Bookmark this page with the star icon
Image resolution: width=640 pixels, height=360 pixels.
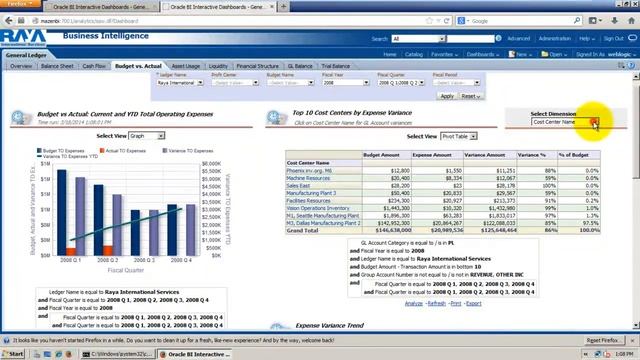429,21
